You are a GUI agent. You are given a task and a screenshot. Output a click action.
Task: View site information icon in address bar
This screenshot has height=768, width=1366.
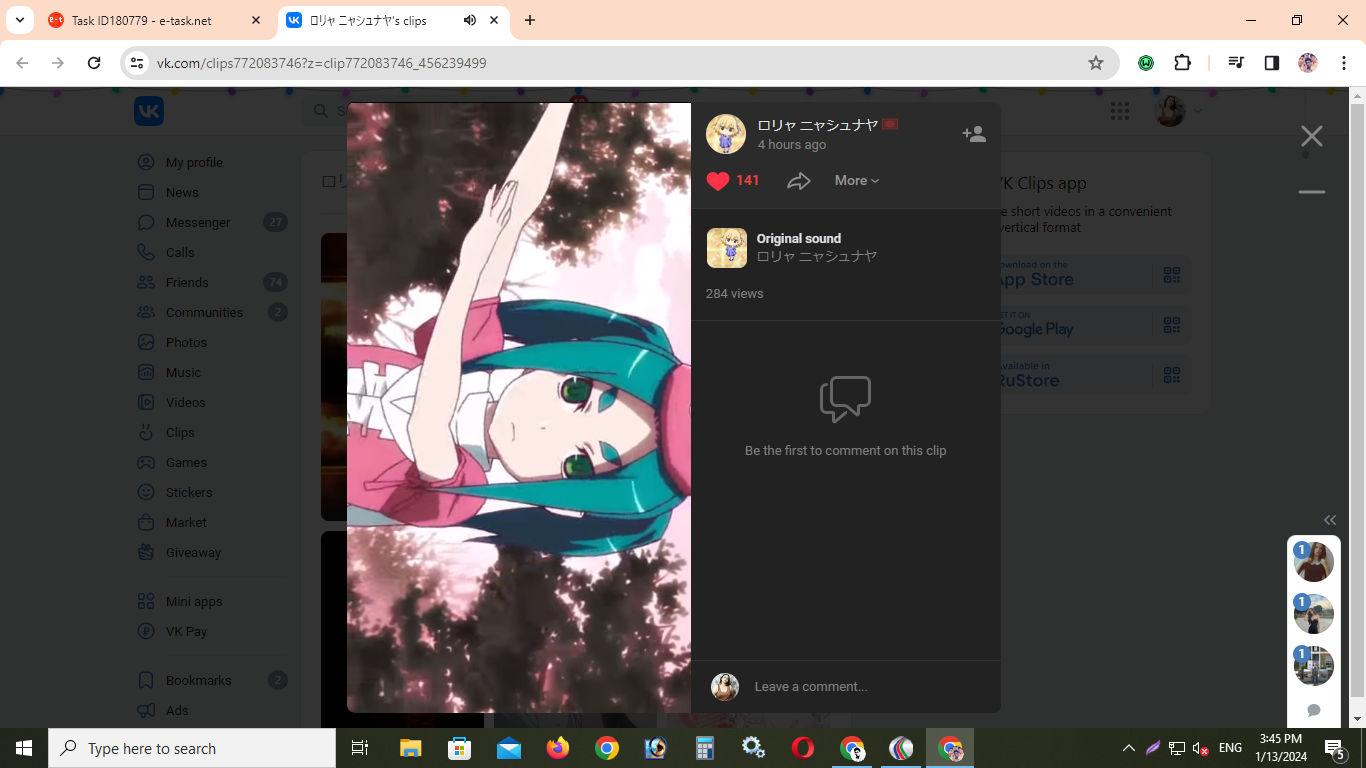[x=138, y=63]
